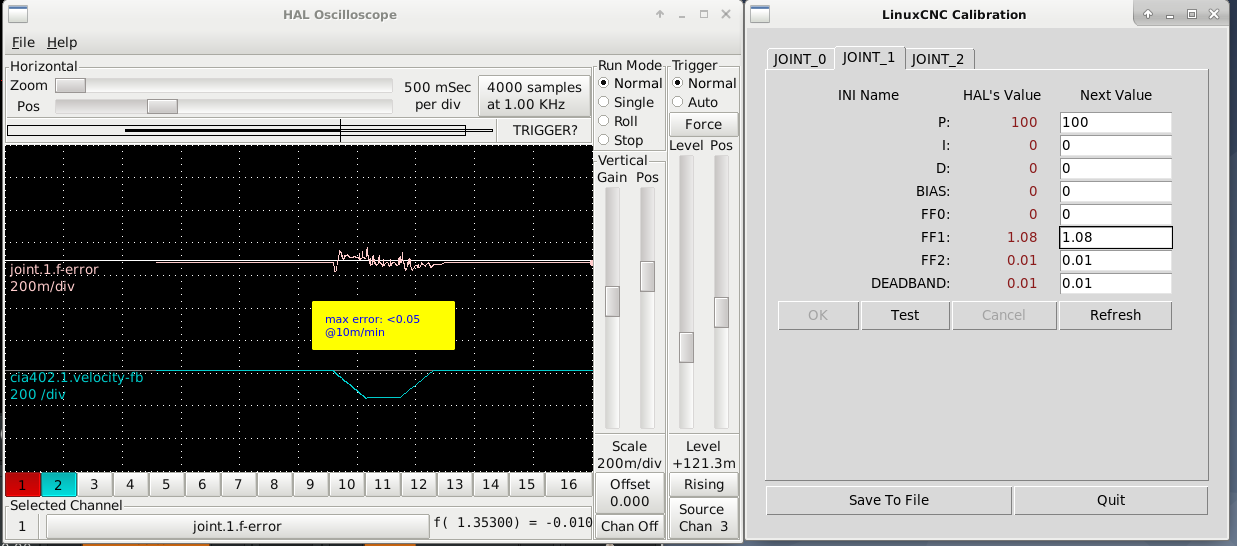Click the horizontal Pos slider
The height and width of the screenshot is (546, 1237).
pyautogui.click(x=224, y=106)
